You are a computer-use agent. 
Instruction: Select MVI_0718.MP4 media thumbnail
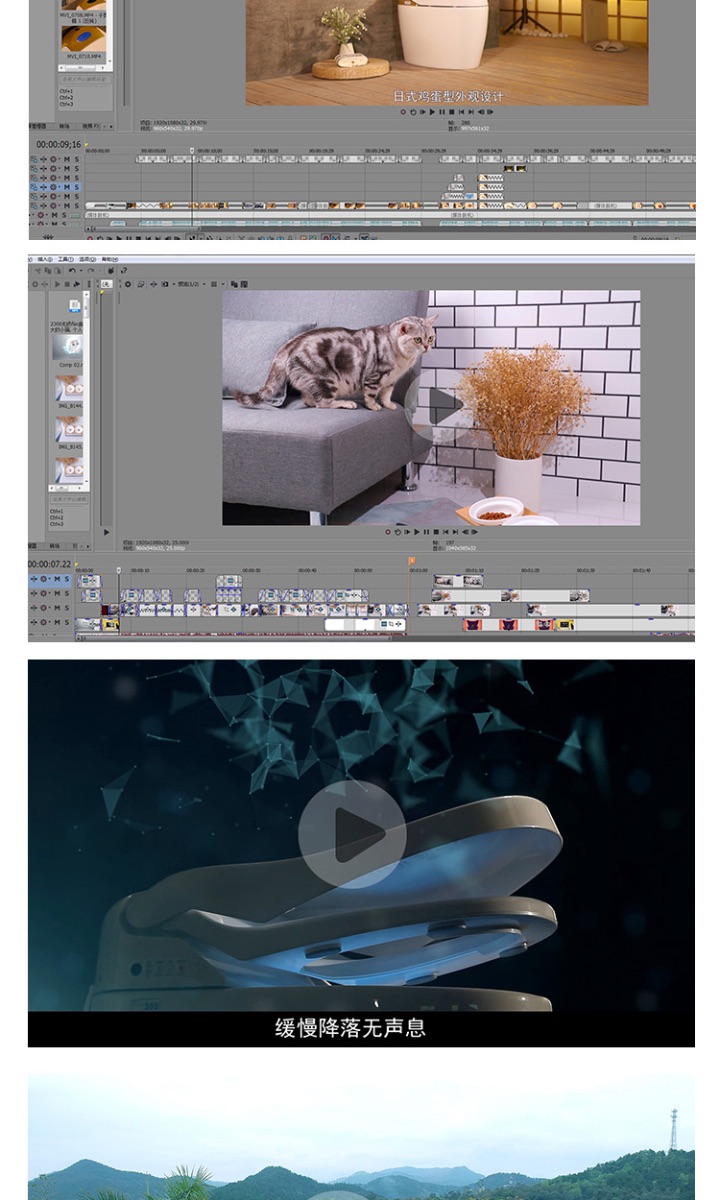(84, 39)
